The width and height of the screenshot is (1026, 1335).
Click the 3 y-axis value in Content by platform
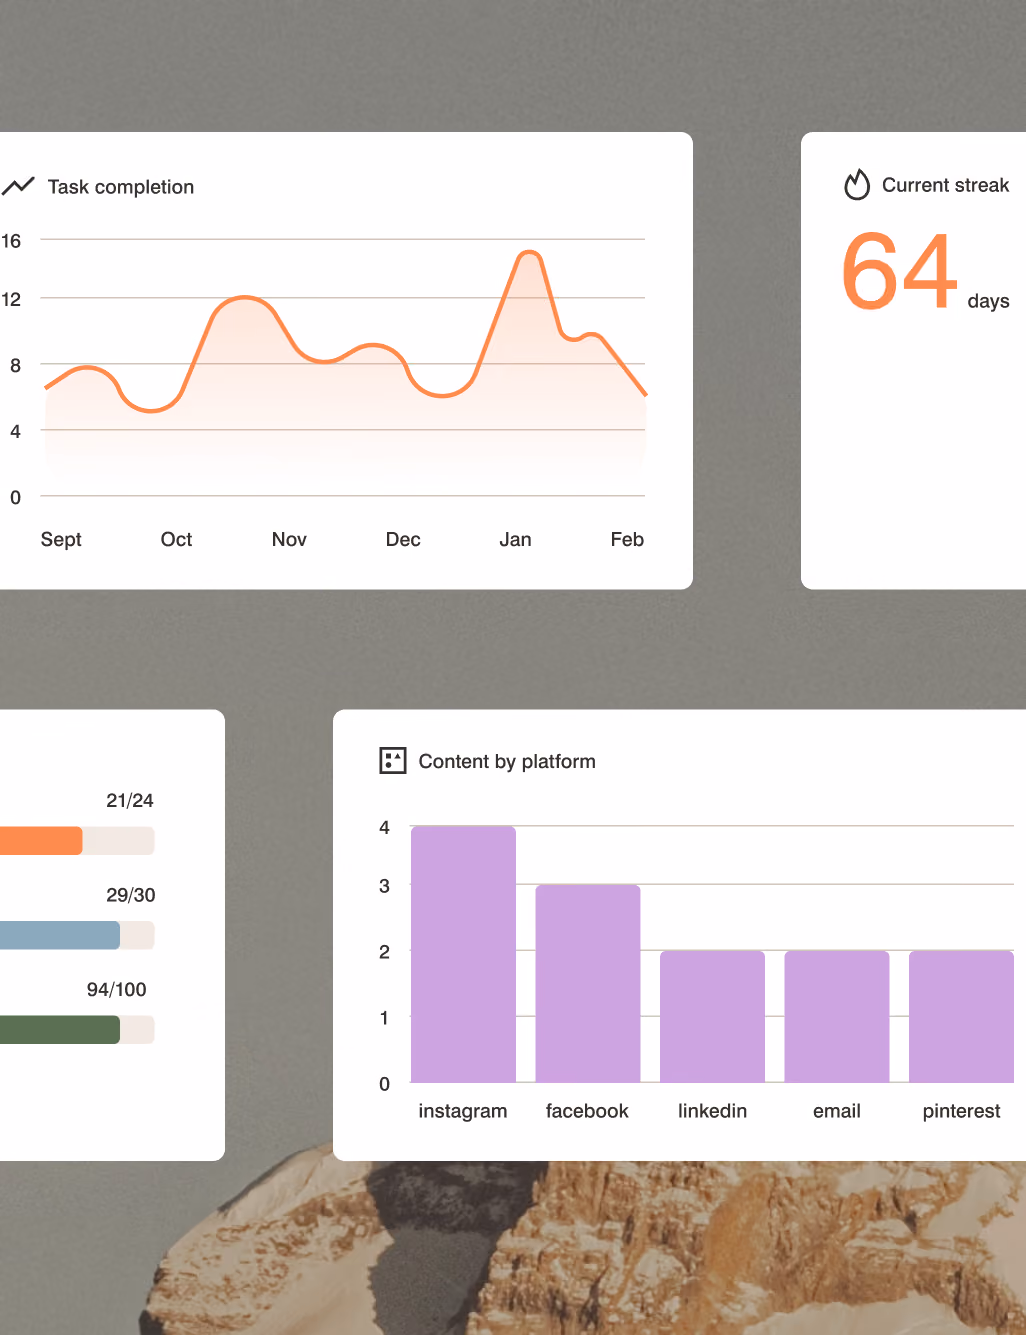(x=384, y=885)
